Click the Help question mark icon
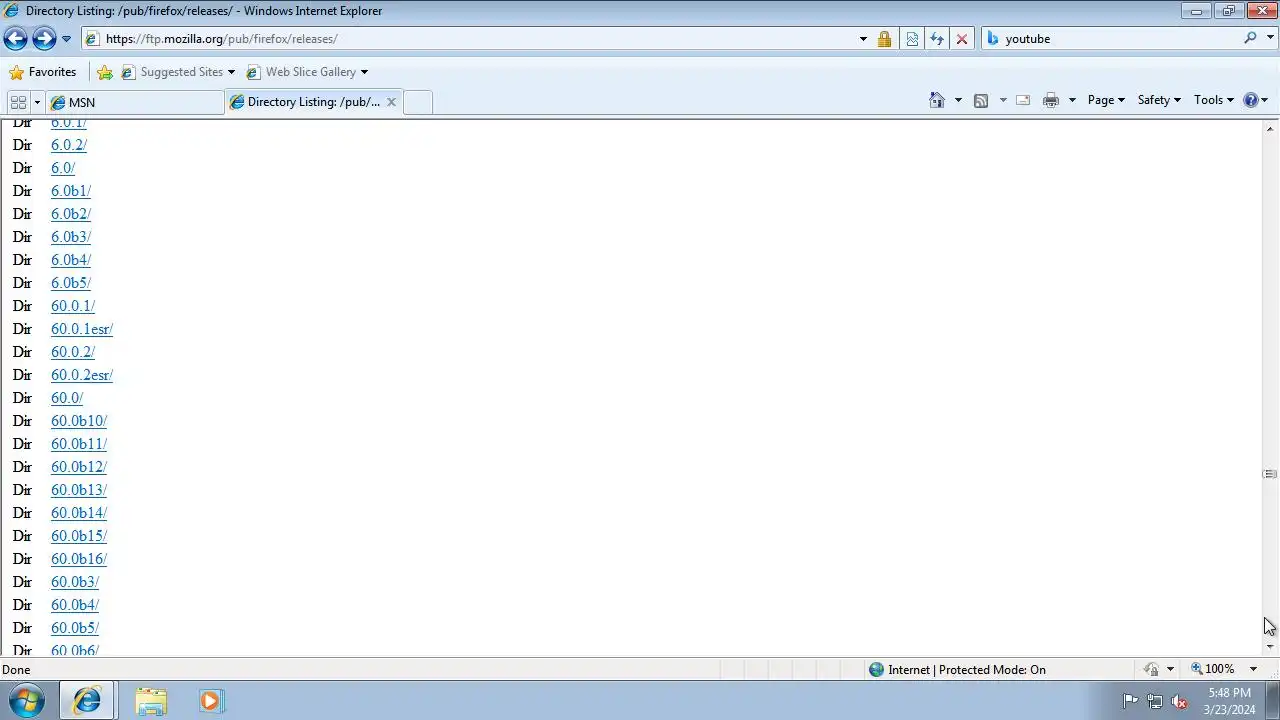Viewport: 1280px width, 720px height. 1250,100
